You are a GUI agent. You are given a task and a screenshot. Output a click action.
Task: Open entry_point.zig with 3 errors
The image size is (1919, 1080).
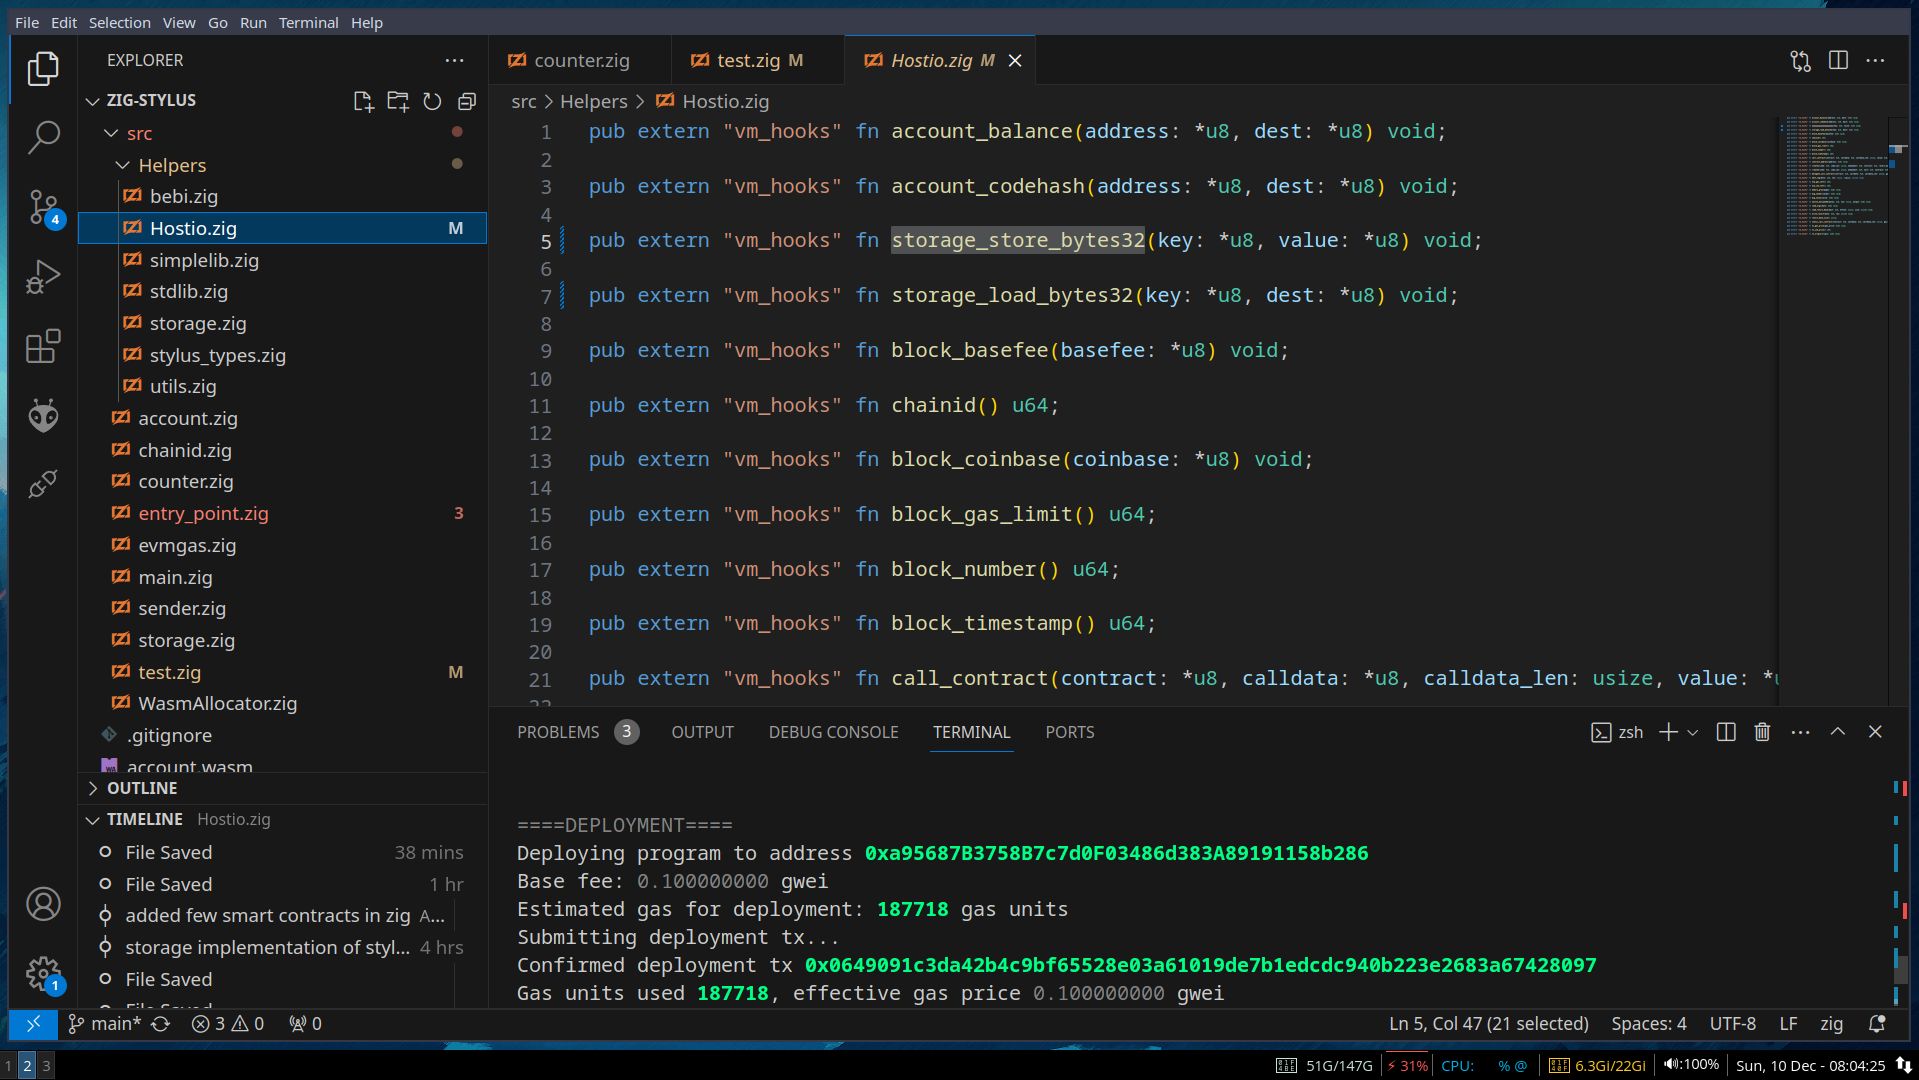tap(282, 514)
